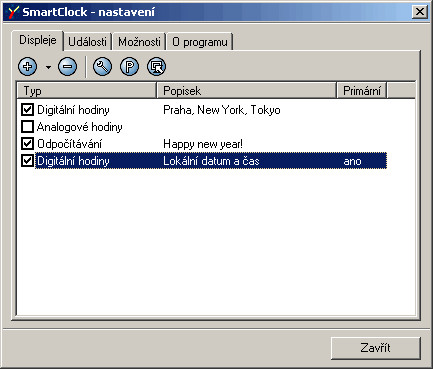The image size is (433, 369).
Task: Sort by the Popisek column header
Action: pos(246,91)
